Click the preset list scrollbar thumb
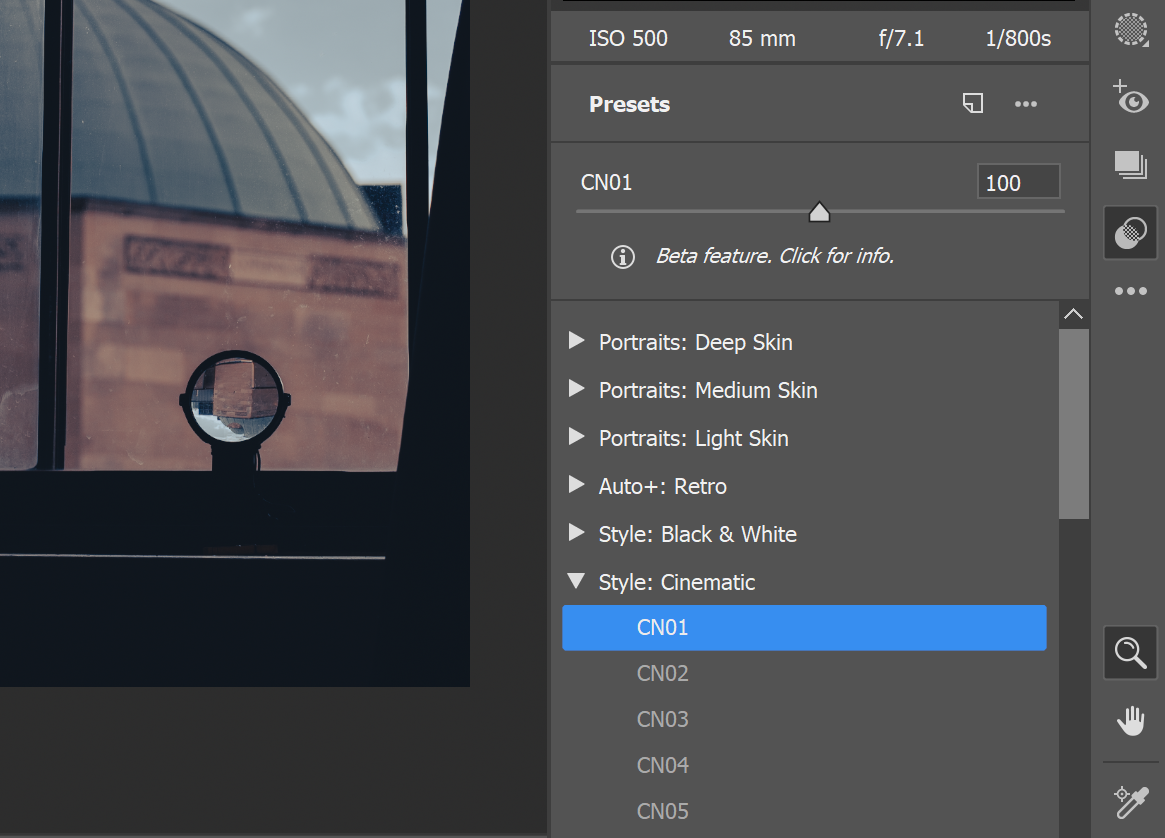The image size is (1165, 838). click(x=1073, y=424)
